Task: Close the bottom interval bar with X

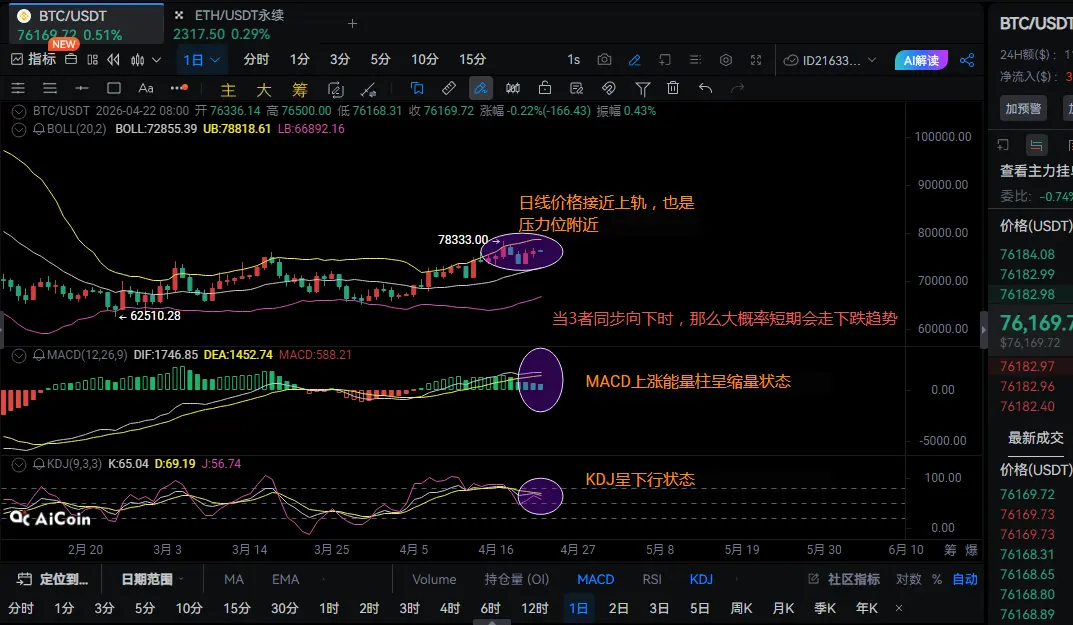Action: (899, 608)
